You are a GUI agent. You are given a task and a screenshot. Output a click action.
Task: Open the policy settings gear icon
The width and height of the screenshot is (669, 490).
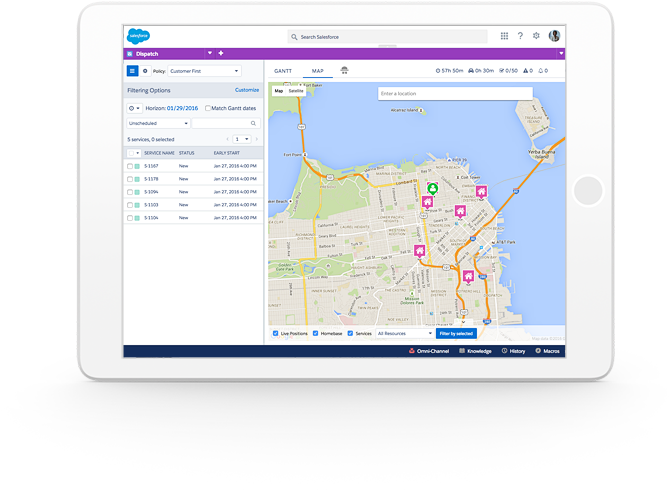[145, 71]
